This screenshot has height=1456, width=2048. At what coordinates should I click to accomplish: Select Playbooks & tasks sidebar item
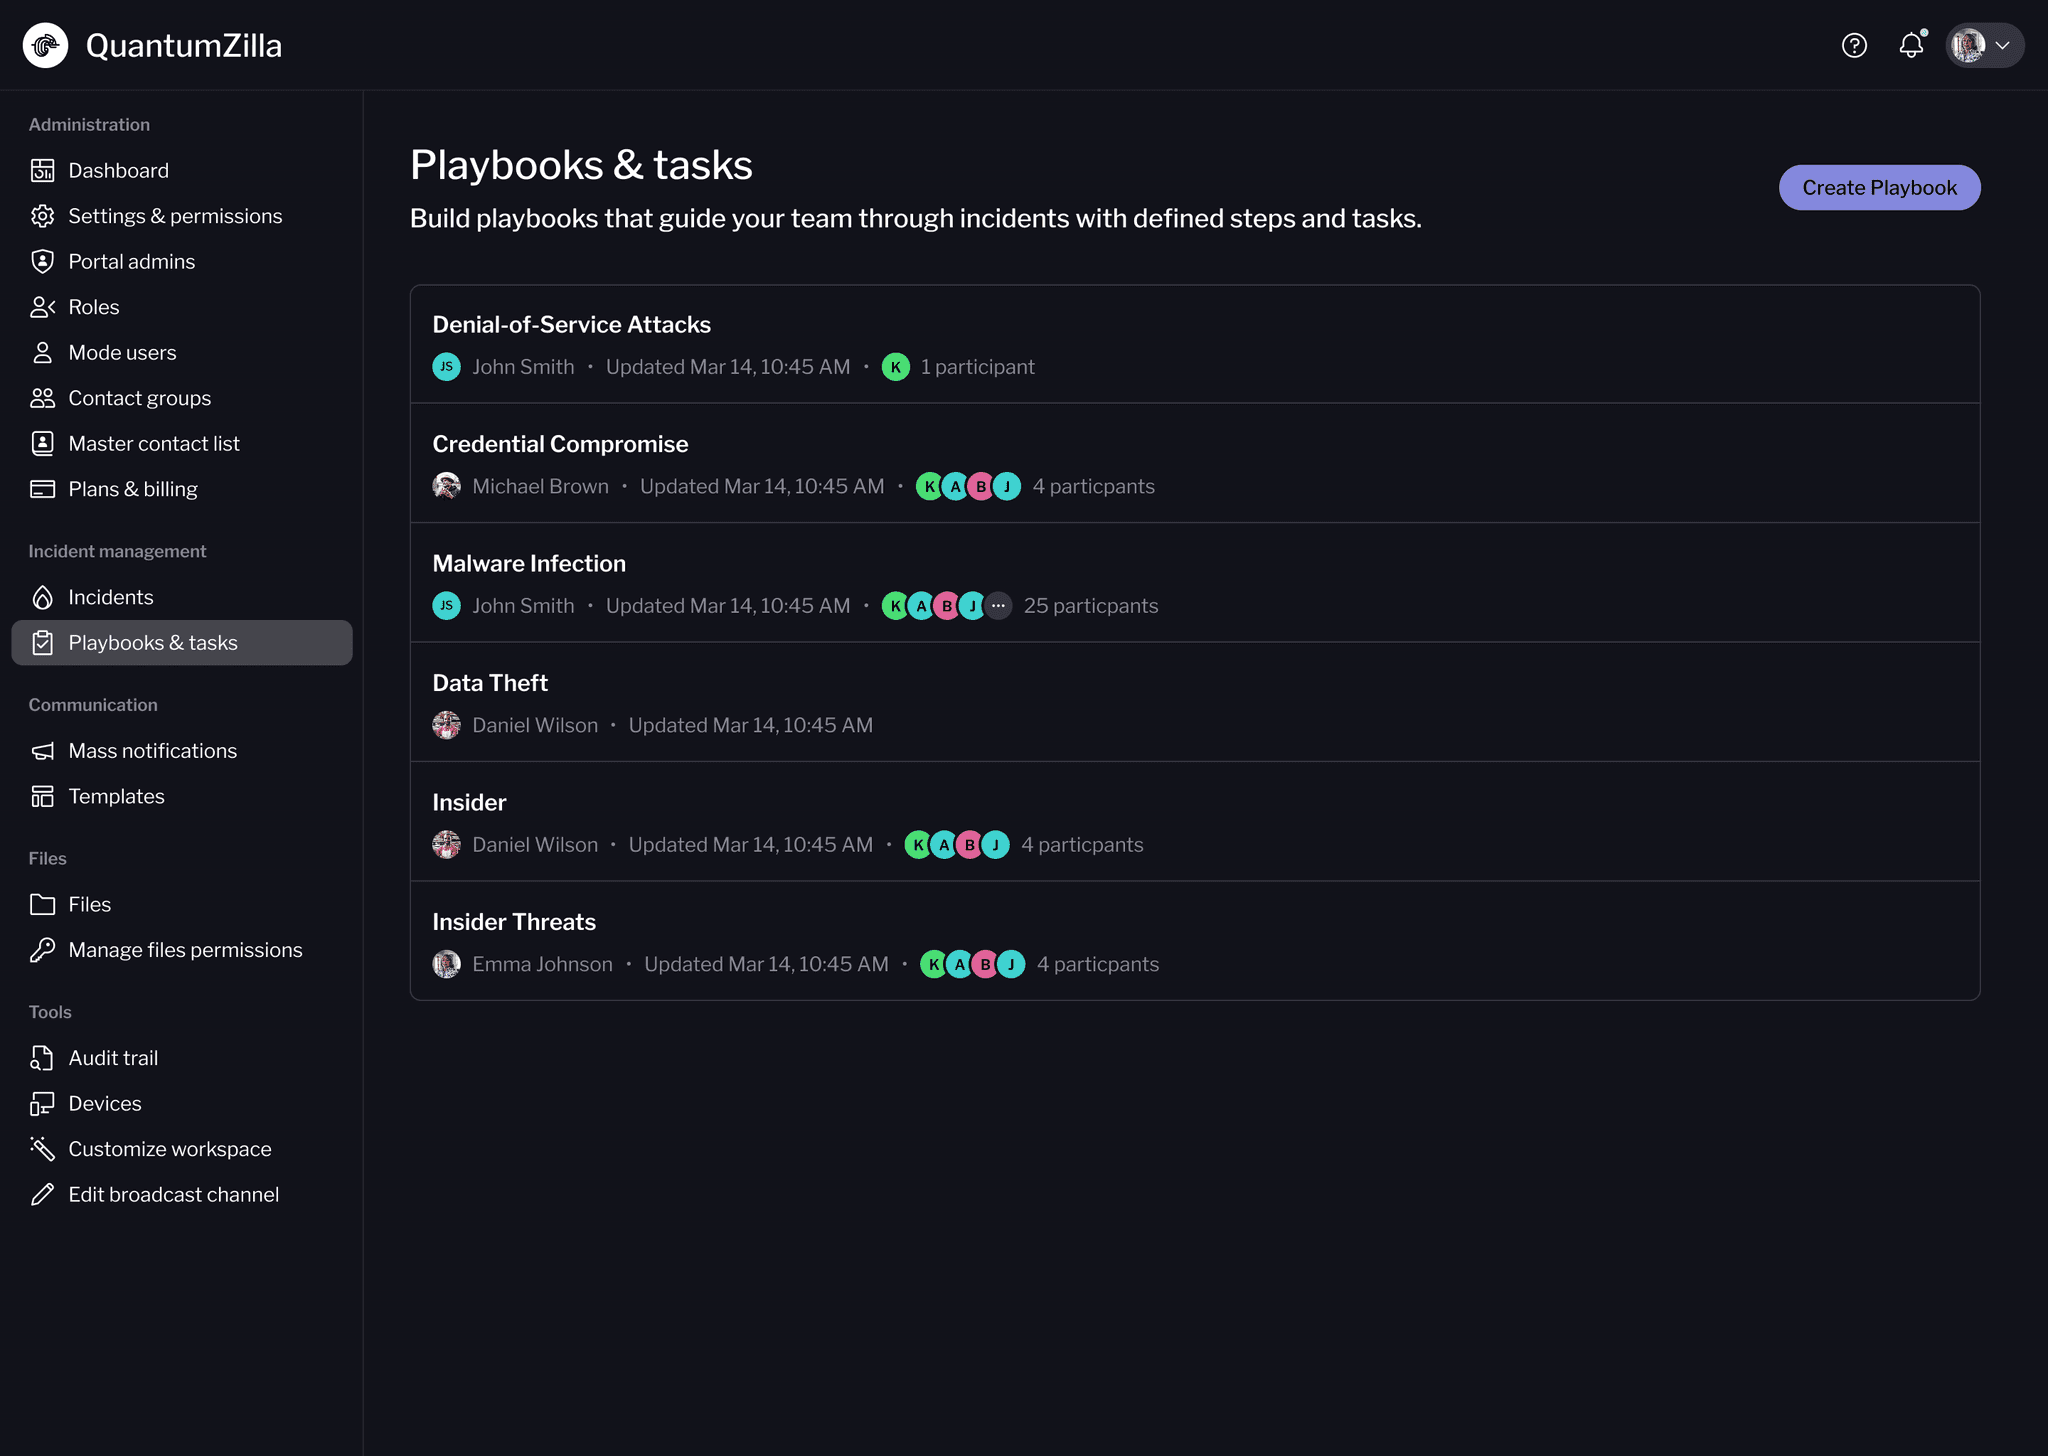[153, 643]
